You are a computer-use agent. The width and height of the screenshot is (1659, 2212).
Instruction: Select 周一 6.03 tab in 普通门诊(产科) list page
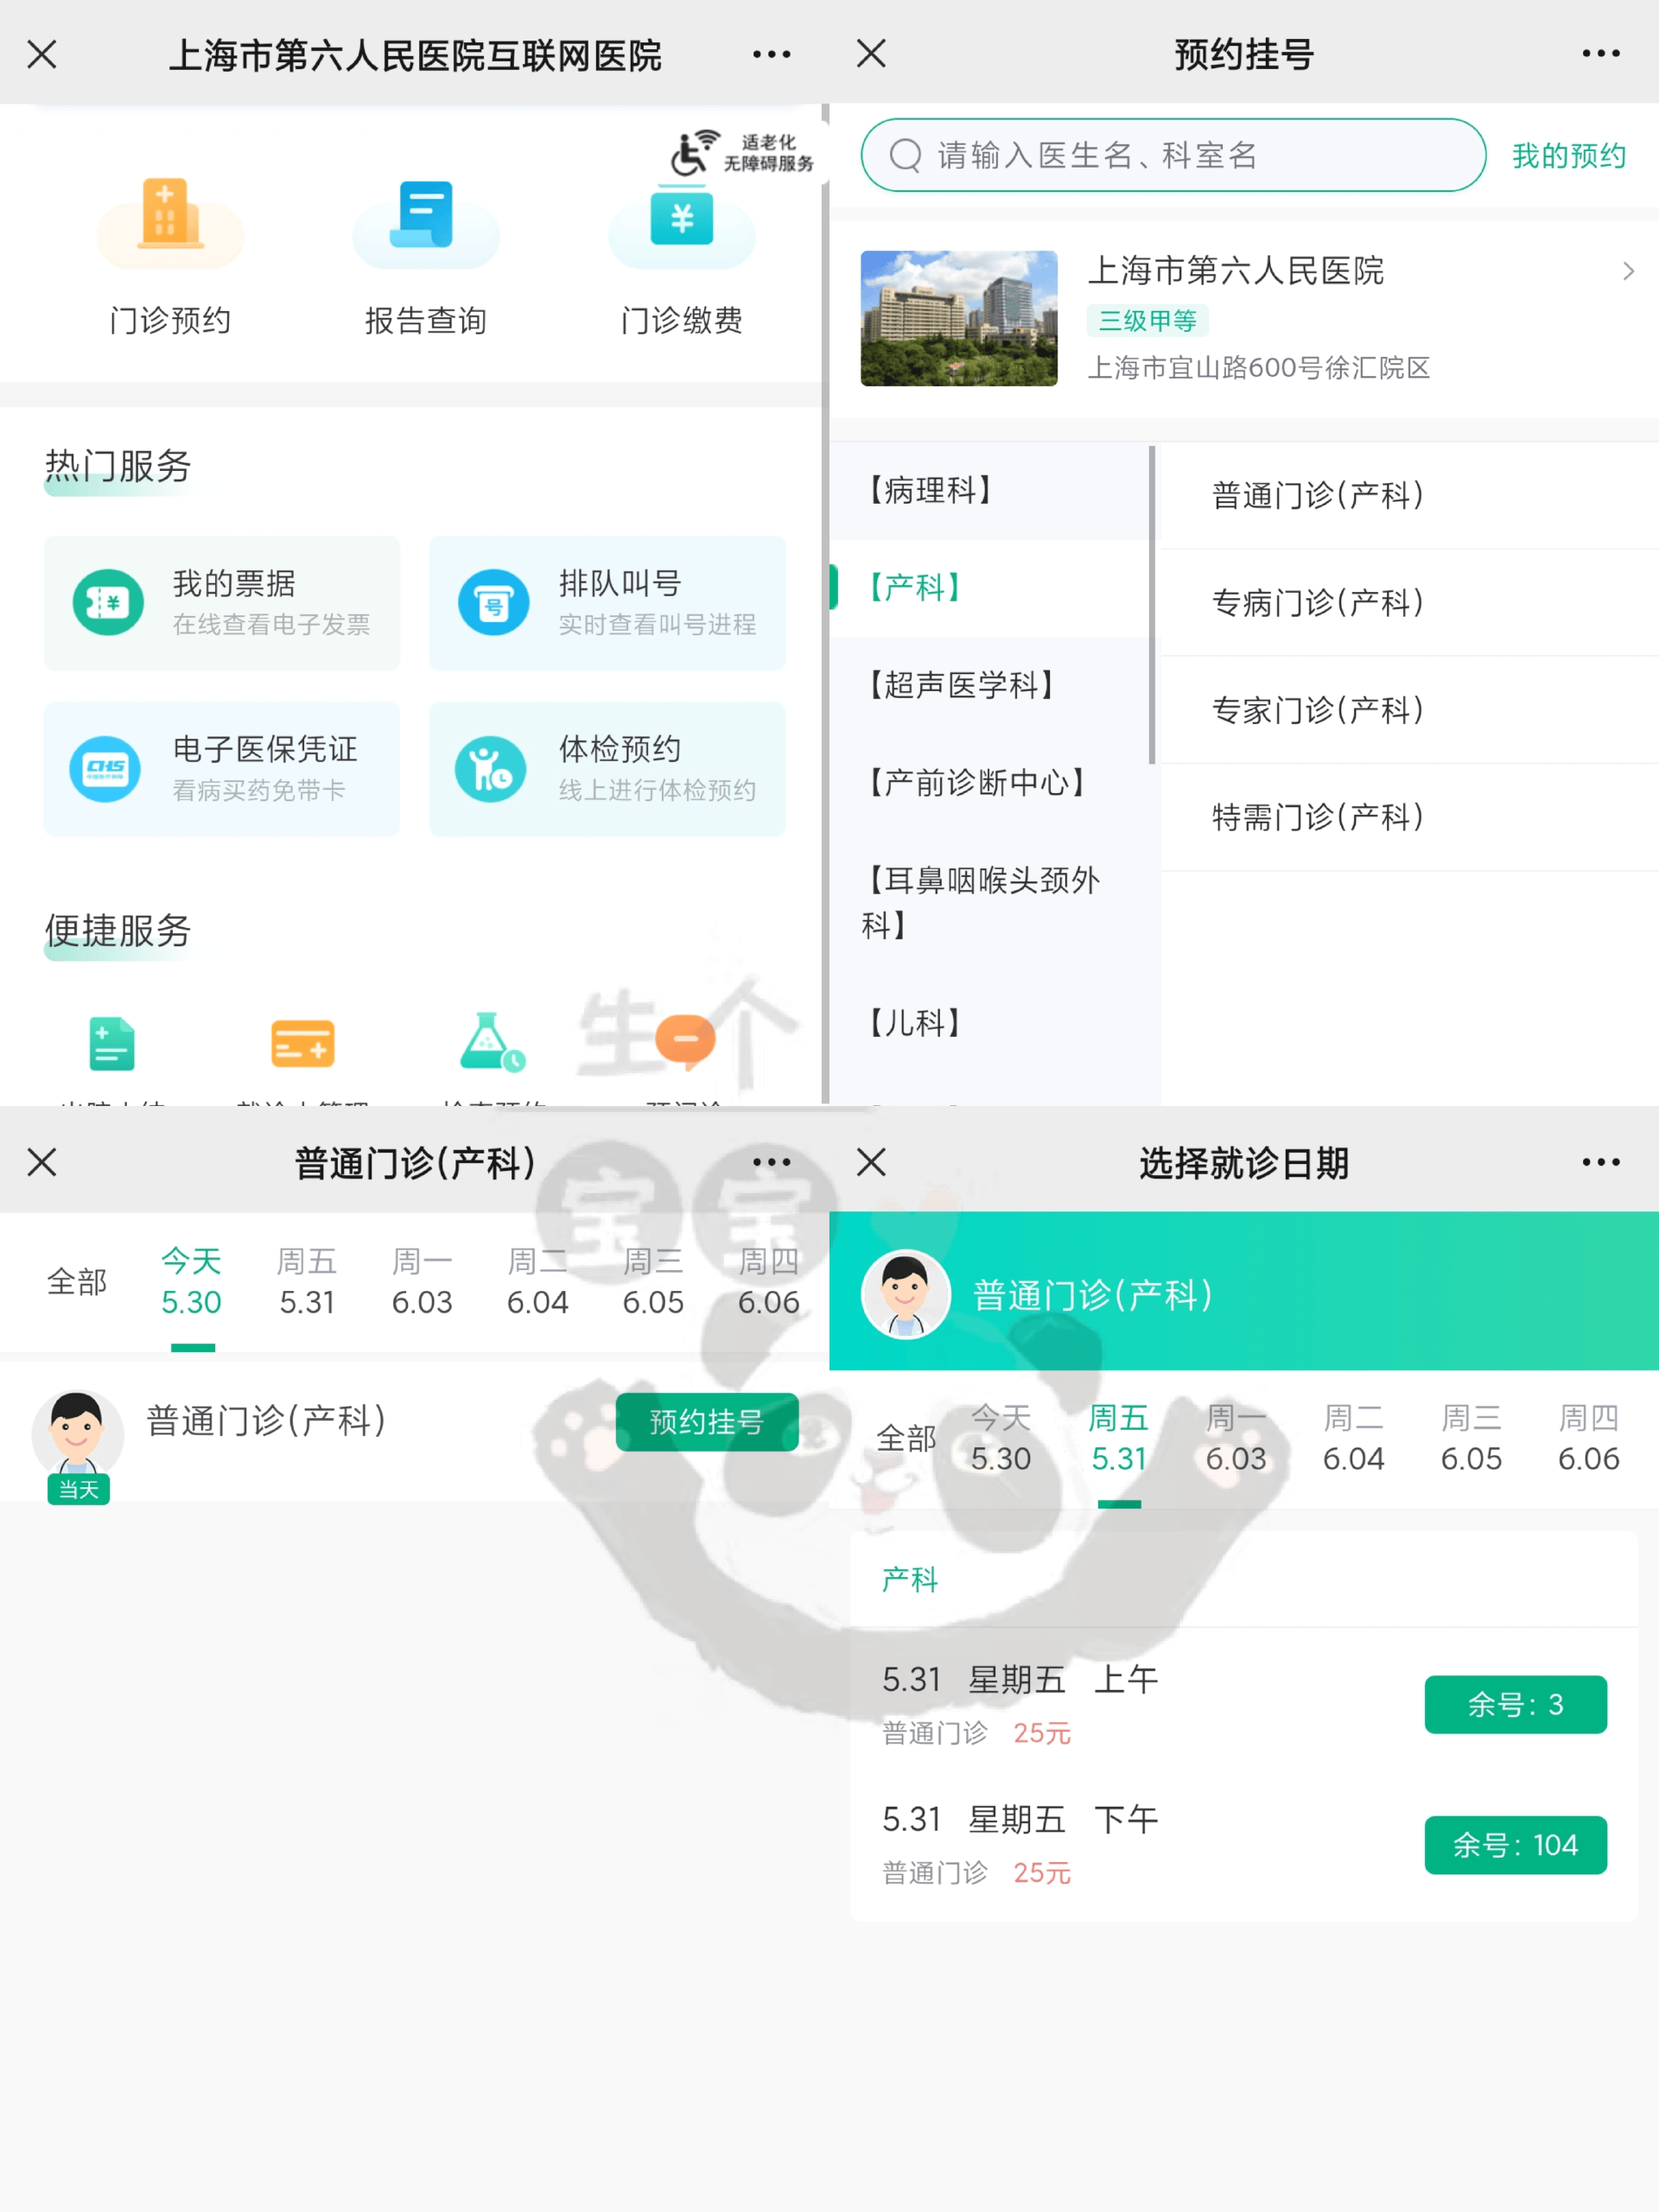pyautogui.click(x=422, y=1282)
